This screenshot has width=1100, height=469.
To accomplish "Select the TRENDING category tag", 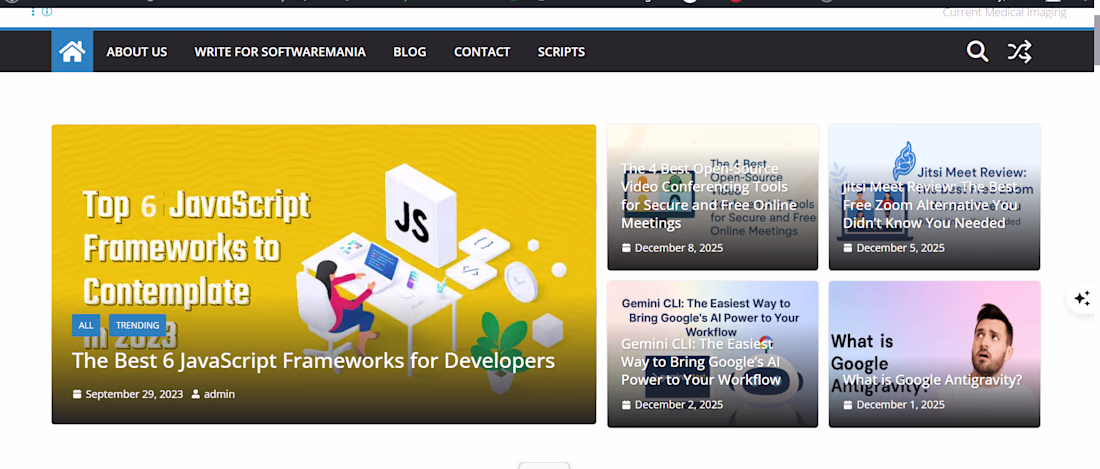I will pos(138,325).
